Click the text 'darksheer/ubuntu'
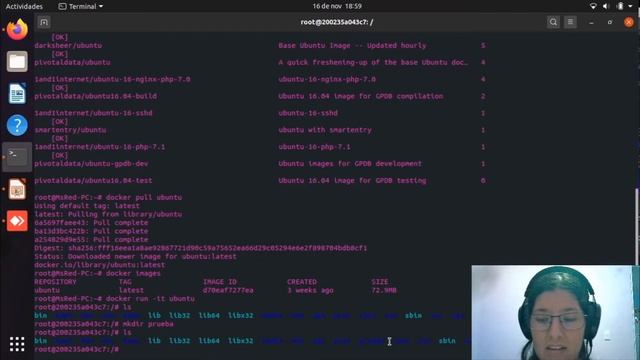 point(68,46)
